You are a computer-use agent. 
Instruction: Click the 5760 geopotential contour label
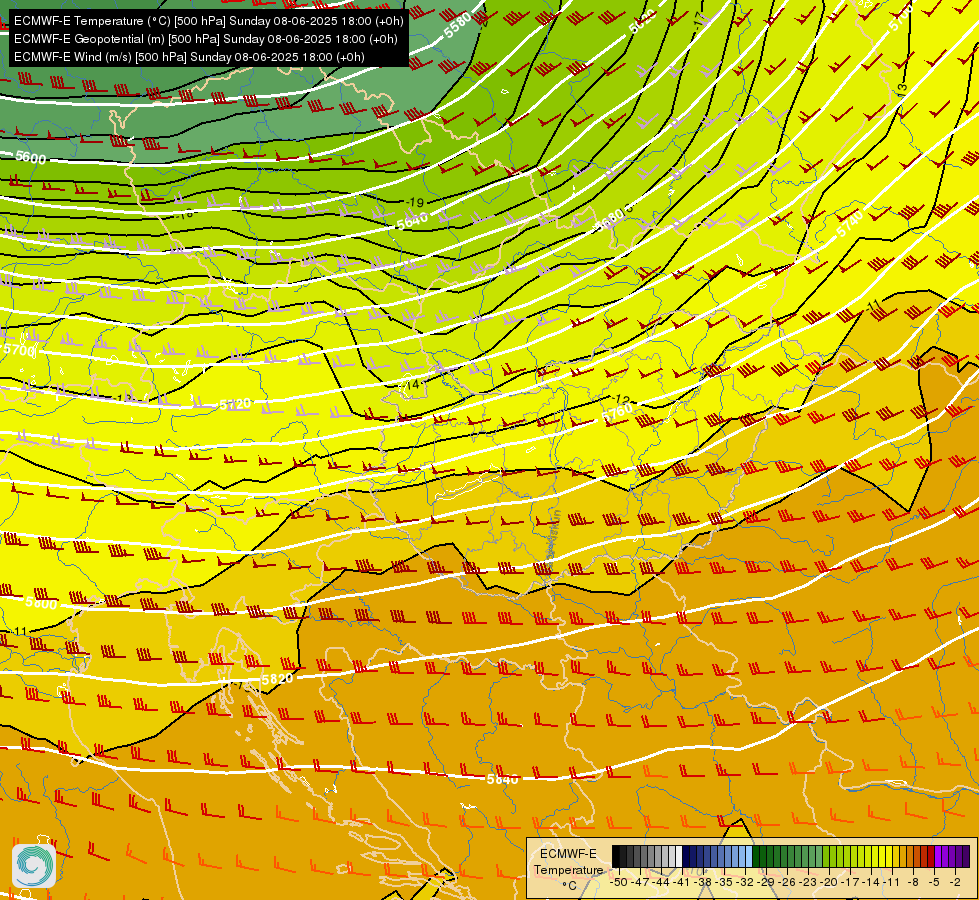click(617, 413)
